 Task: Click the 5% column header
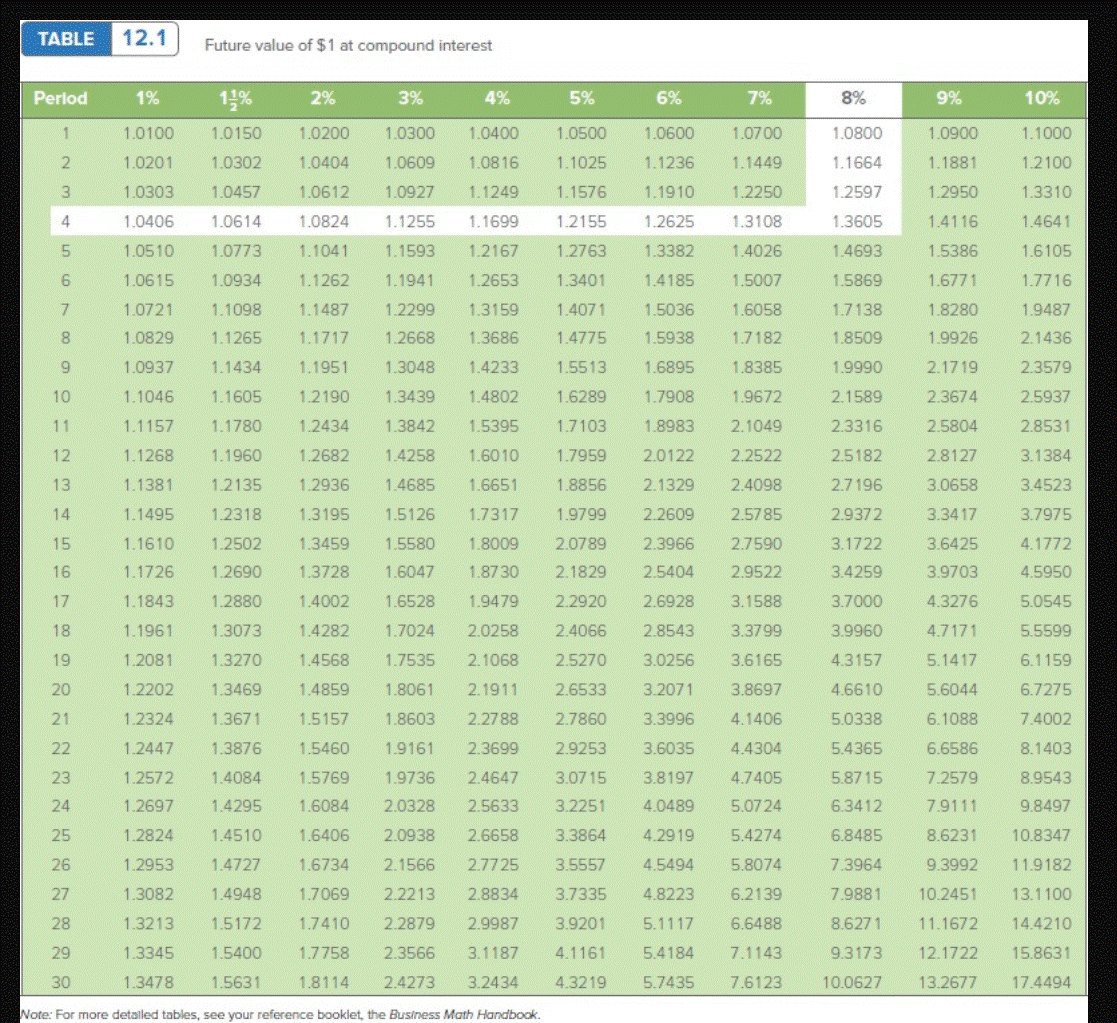[582, 98]
